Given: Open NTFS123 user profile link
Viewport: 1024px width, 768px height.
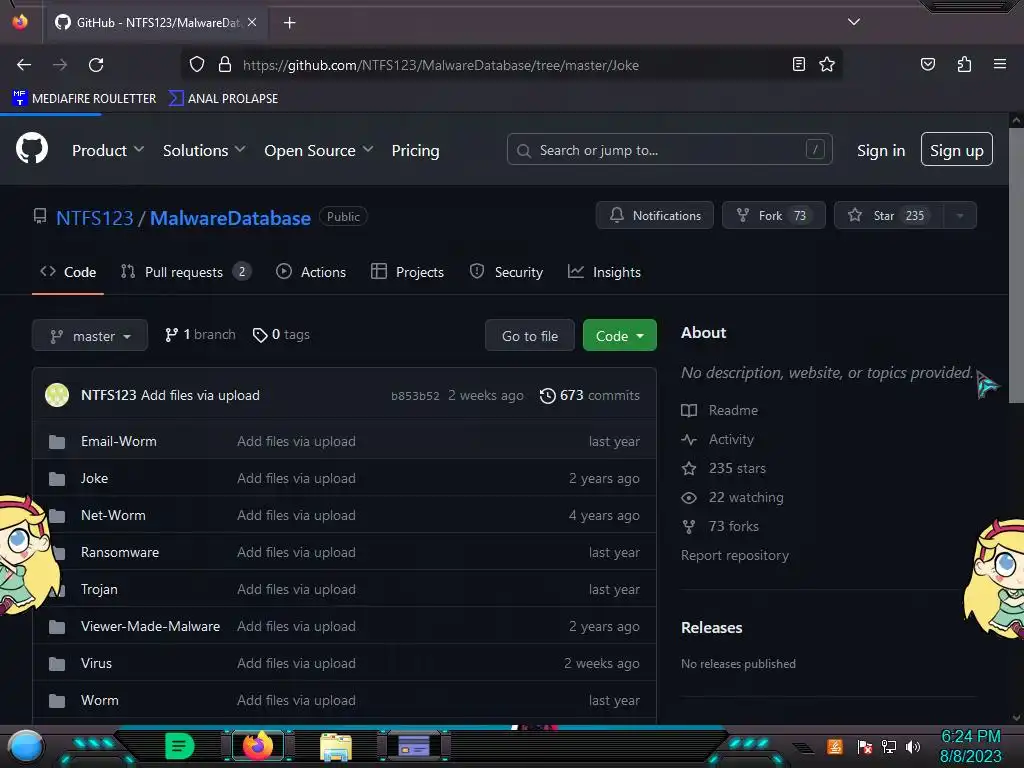Looking at the screenshot, I should [x=95, y=217].
